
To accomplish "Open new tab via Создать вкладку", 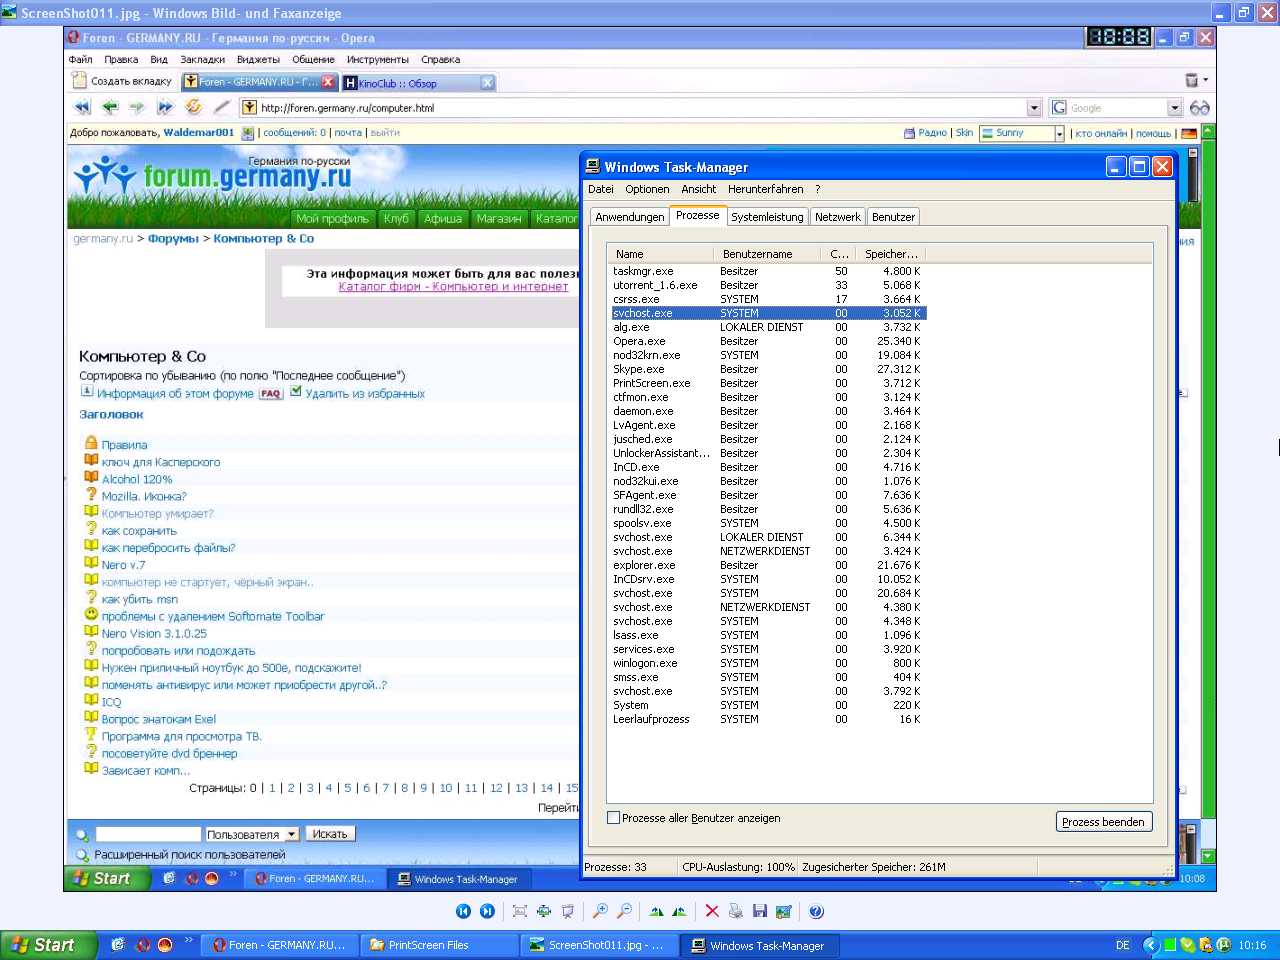I will click(x=122, y=82).
